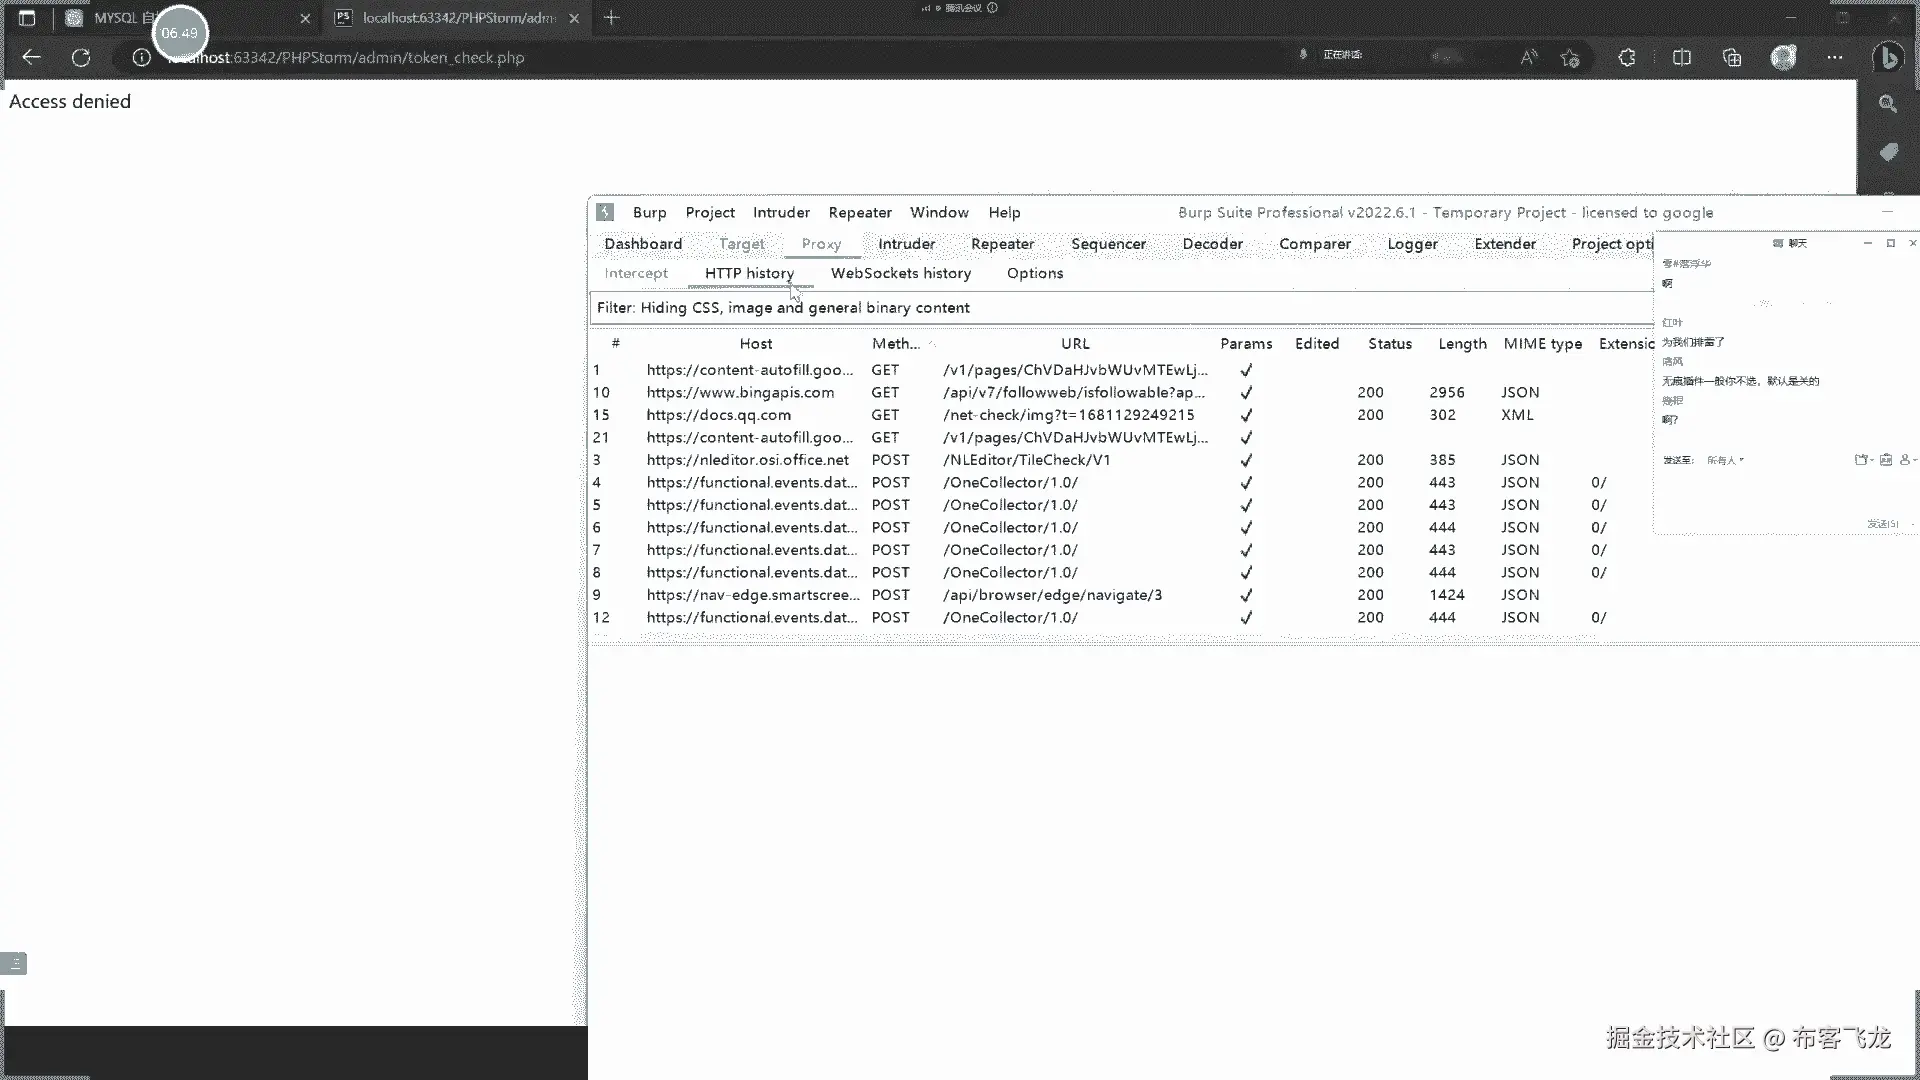The image size is (1920, 1080).
Task: Open the chat recipient dropdown 所有人
Action: point(1725,460)
